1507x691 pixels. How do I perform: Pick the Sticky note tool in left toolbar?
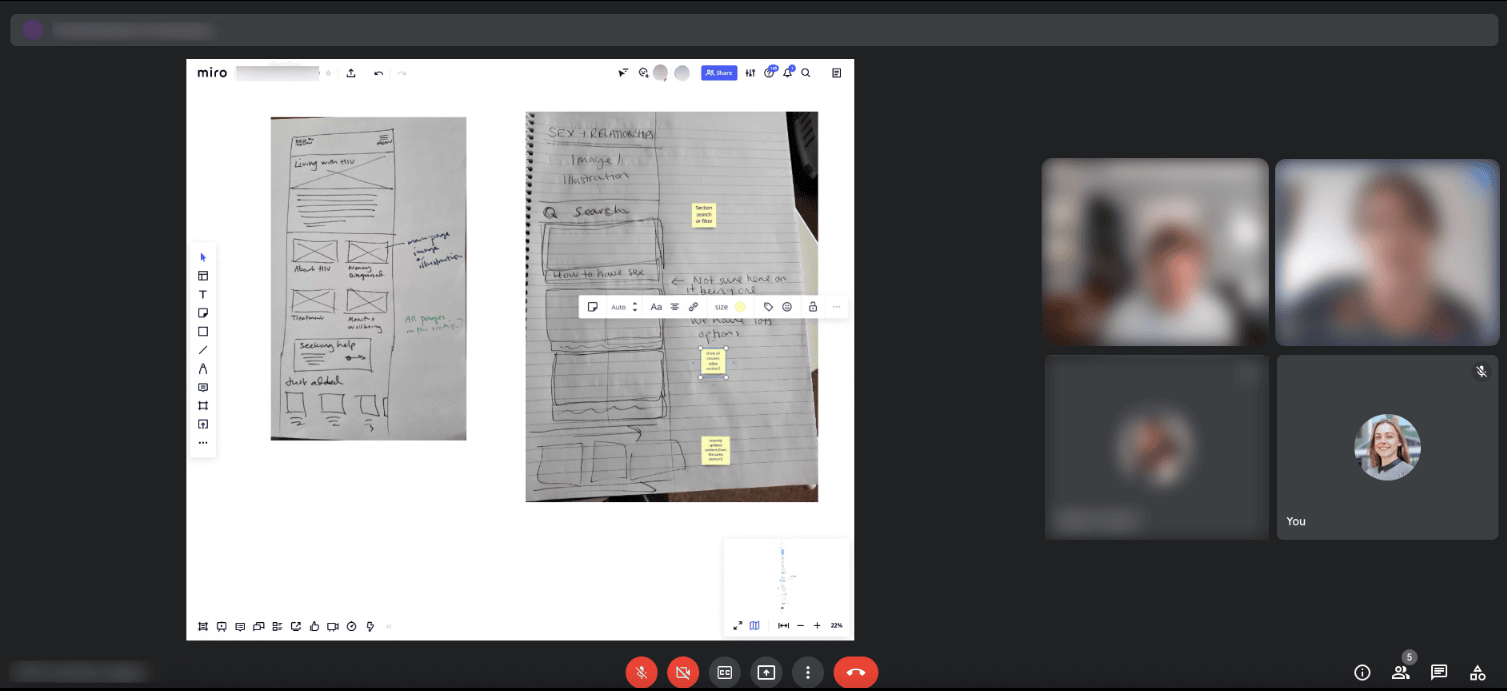[203, 313]
